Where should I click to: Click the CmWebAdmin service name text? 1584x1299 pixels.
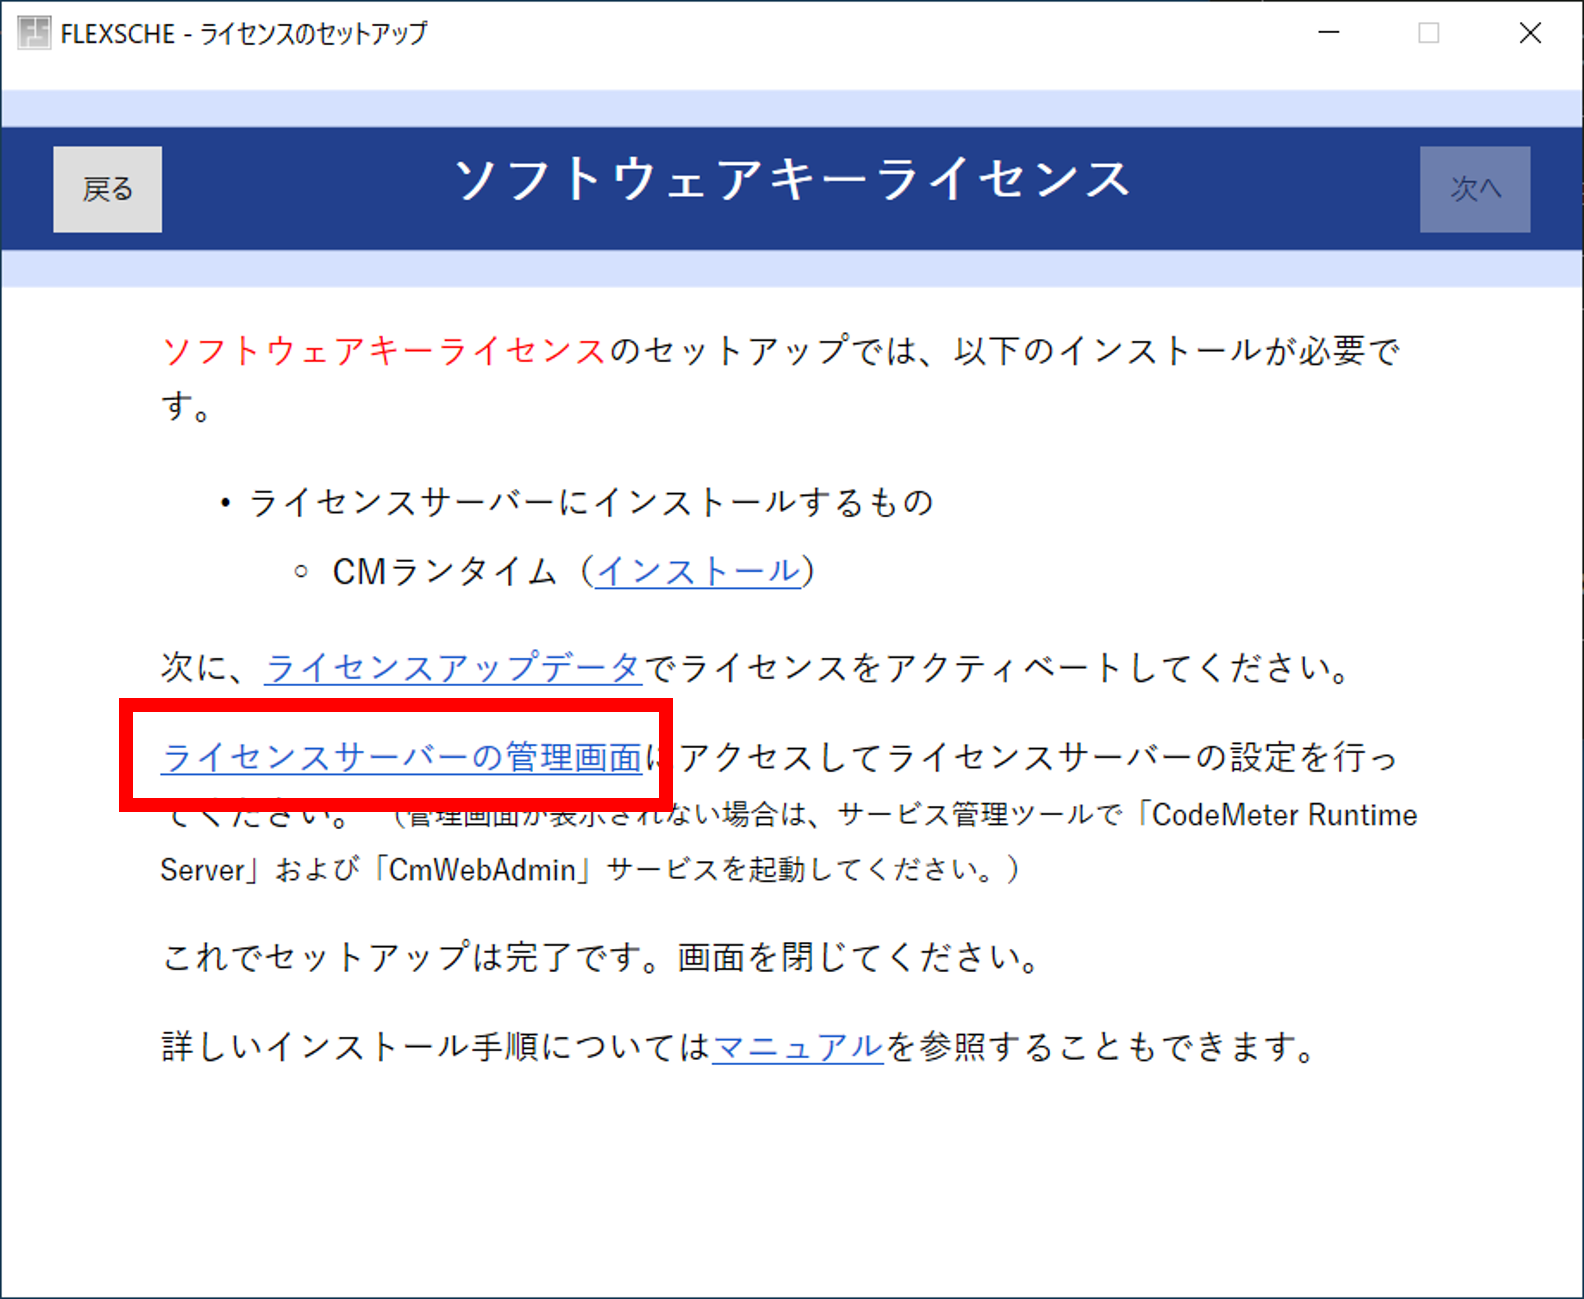[482, 870]
